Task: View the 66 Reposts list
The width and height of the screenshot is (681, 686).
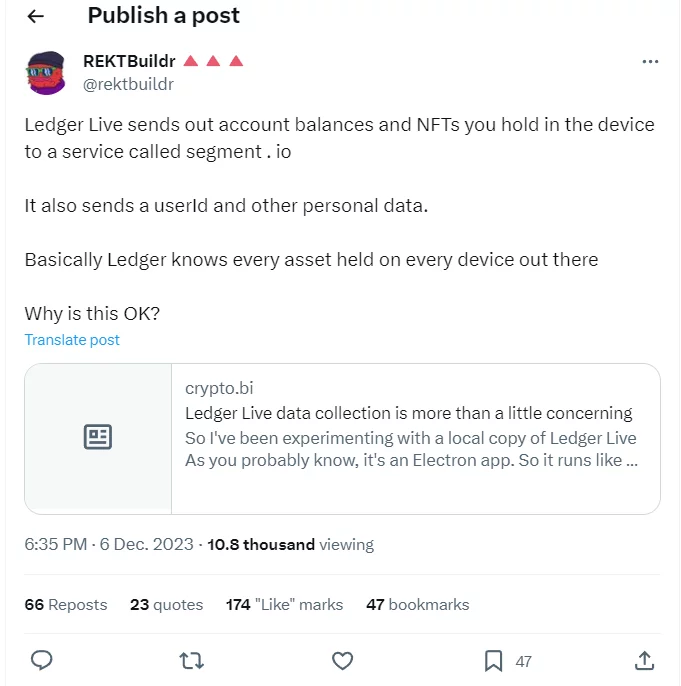Action: click(65, 605)
